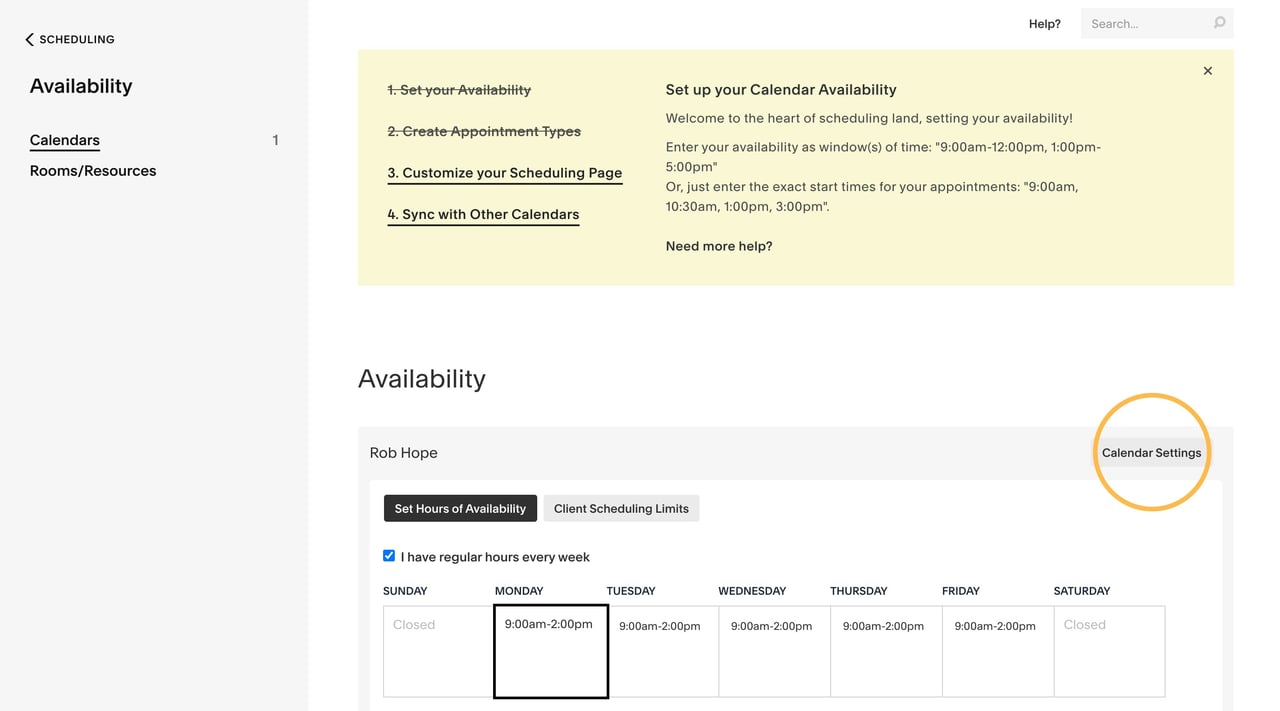The image size is (1280, 711).
Task: Open Rooms/Resources in the sidebar
Action: [92, 170]
